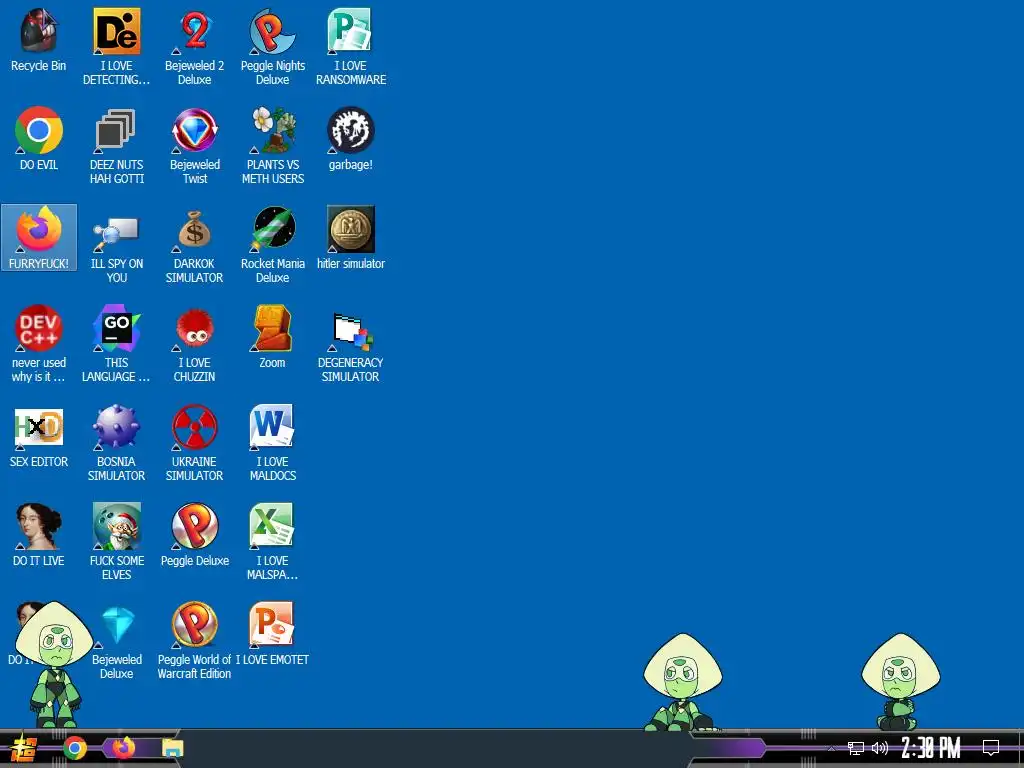This screenshot has height=768, width=1024.
Task: Click the standing green mascot character
Action: coord(54,665)
